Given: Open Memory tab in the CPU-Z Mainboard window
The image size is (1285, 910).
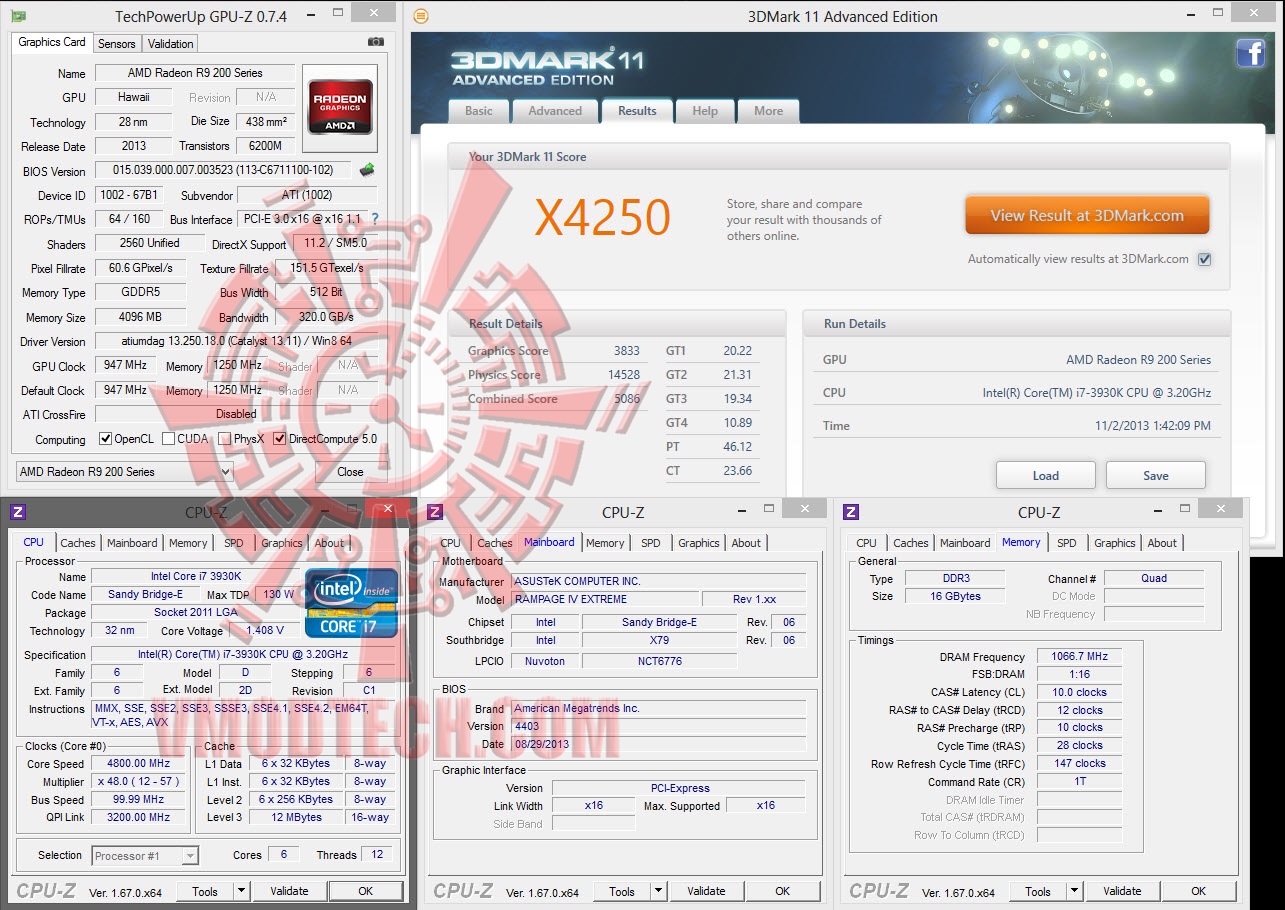Looking at the screenshot, I should pos(605,543).
